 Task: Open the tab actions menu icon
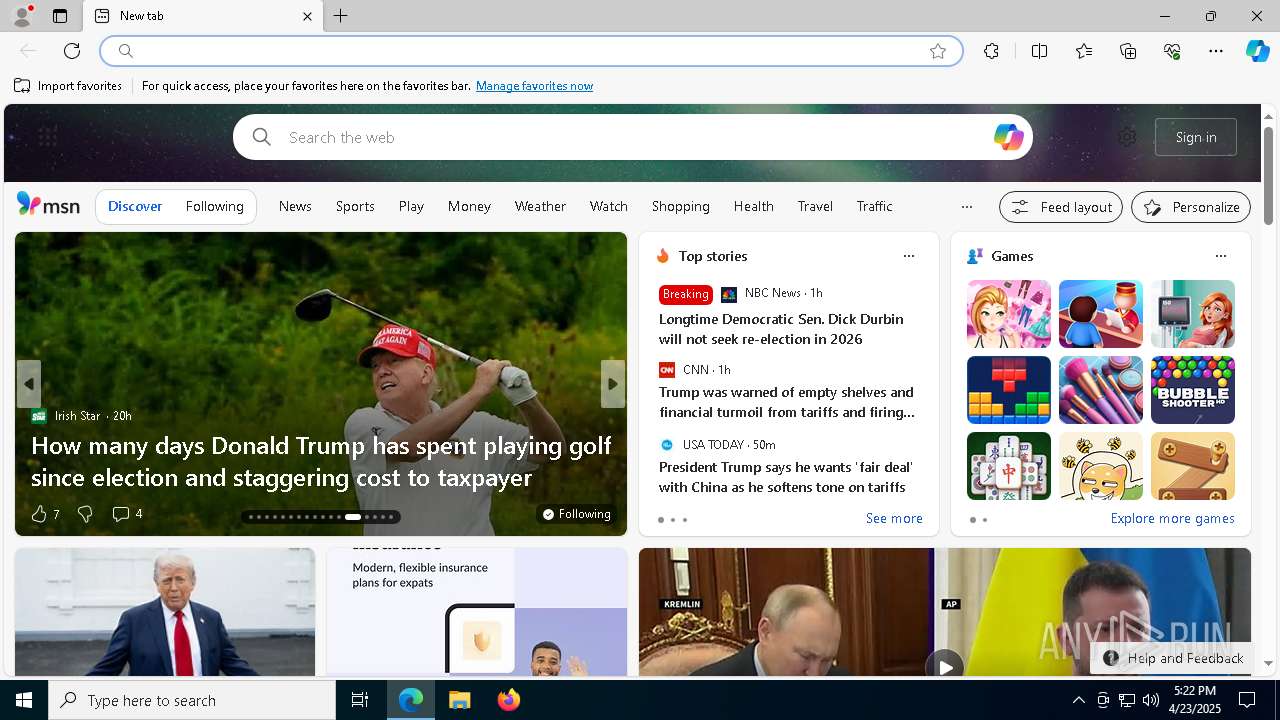(x=60, y=16)
